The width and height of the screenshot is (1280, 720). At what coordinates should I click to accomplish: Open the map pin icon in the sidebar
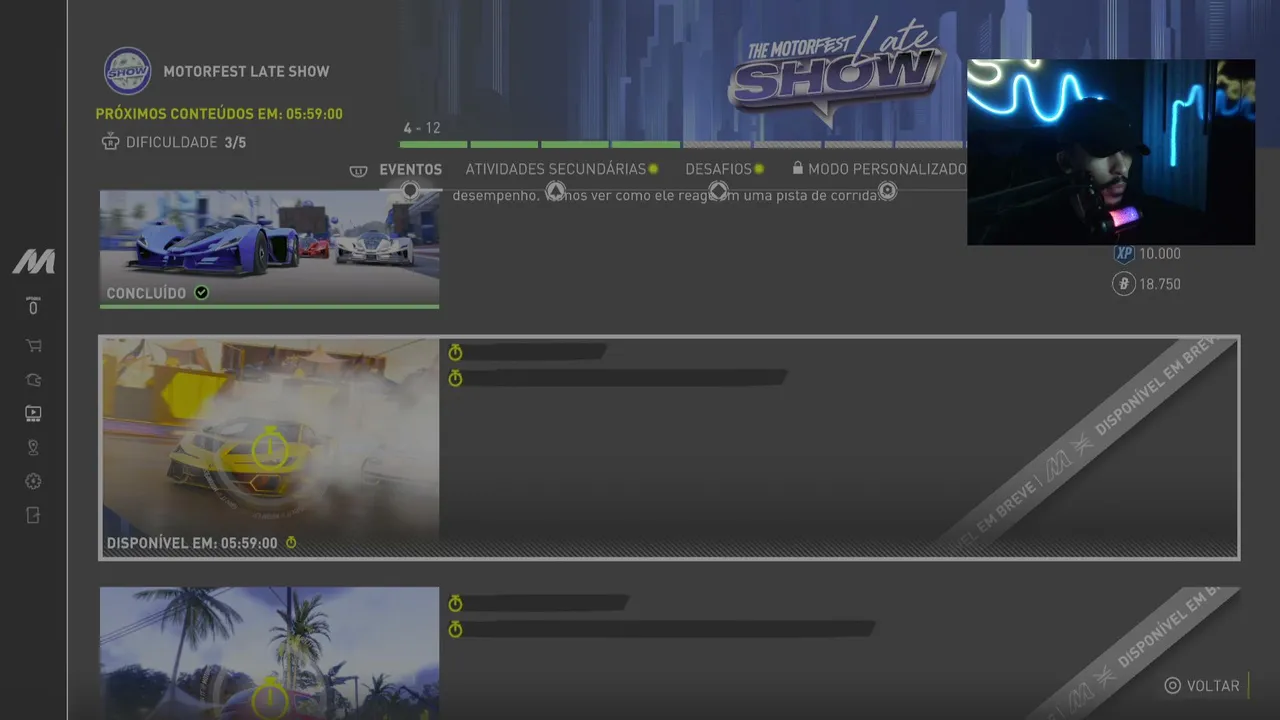pyautogui.click(x=33, y=447)
